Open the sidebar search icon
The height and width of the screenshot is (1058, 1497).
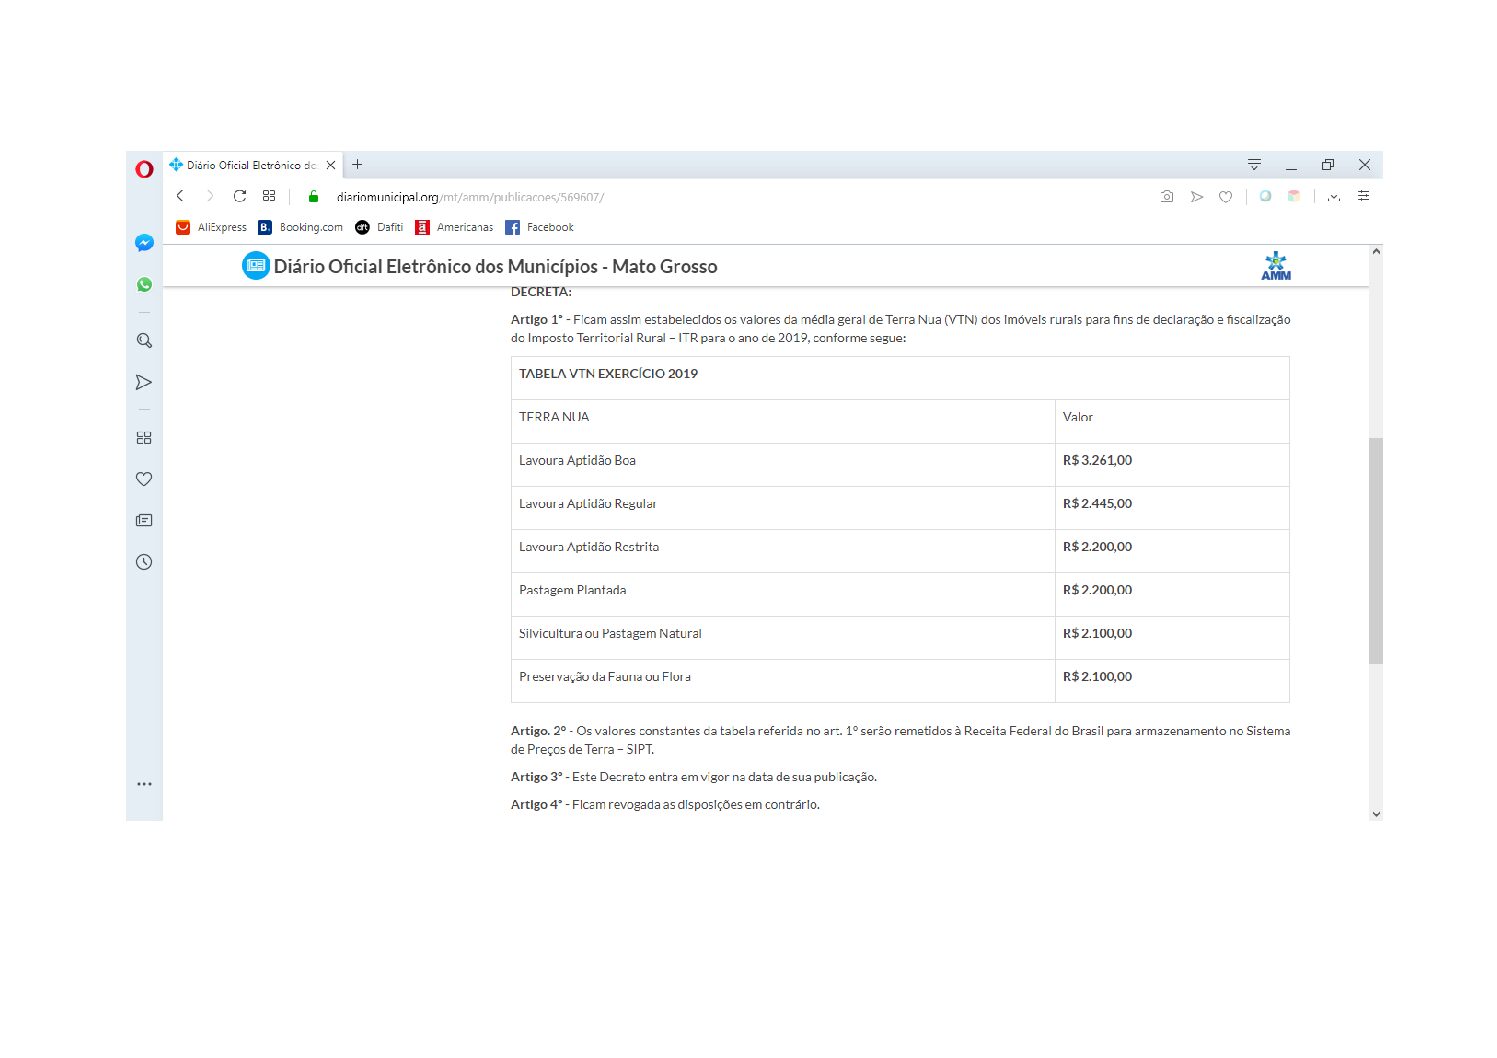click(x=144, y=341)
